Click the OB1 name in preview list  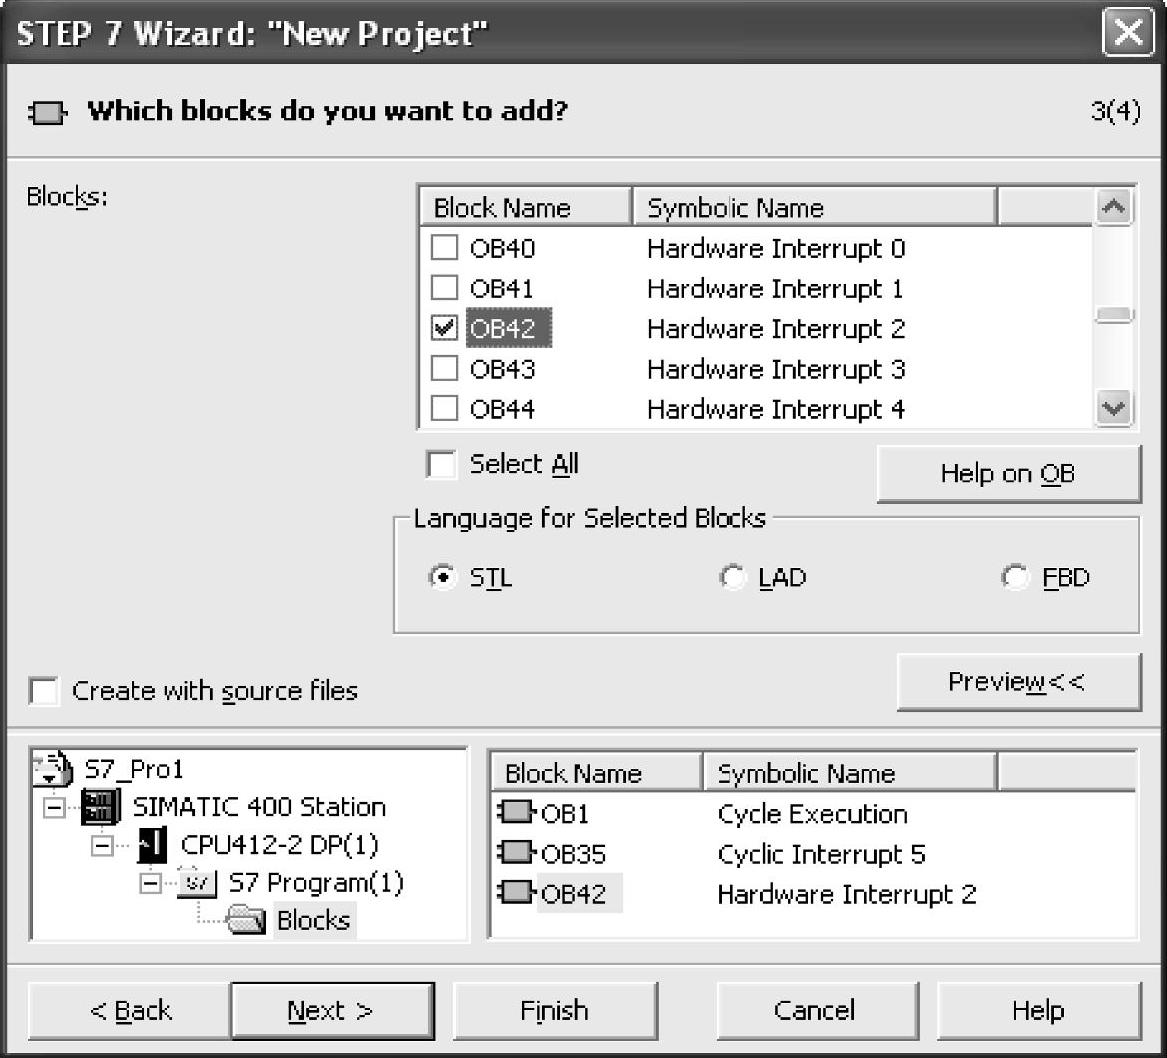coord(565,814)
